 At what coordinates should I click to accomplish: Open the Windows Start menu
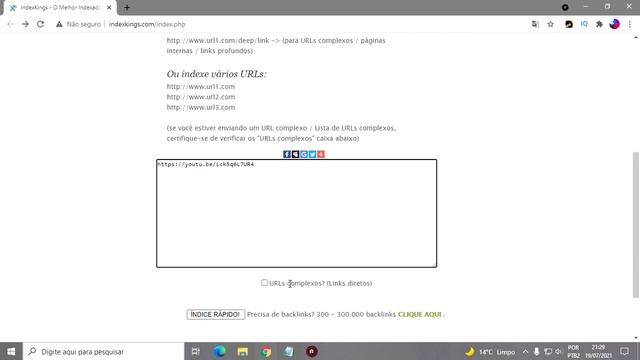pos(11,351)
